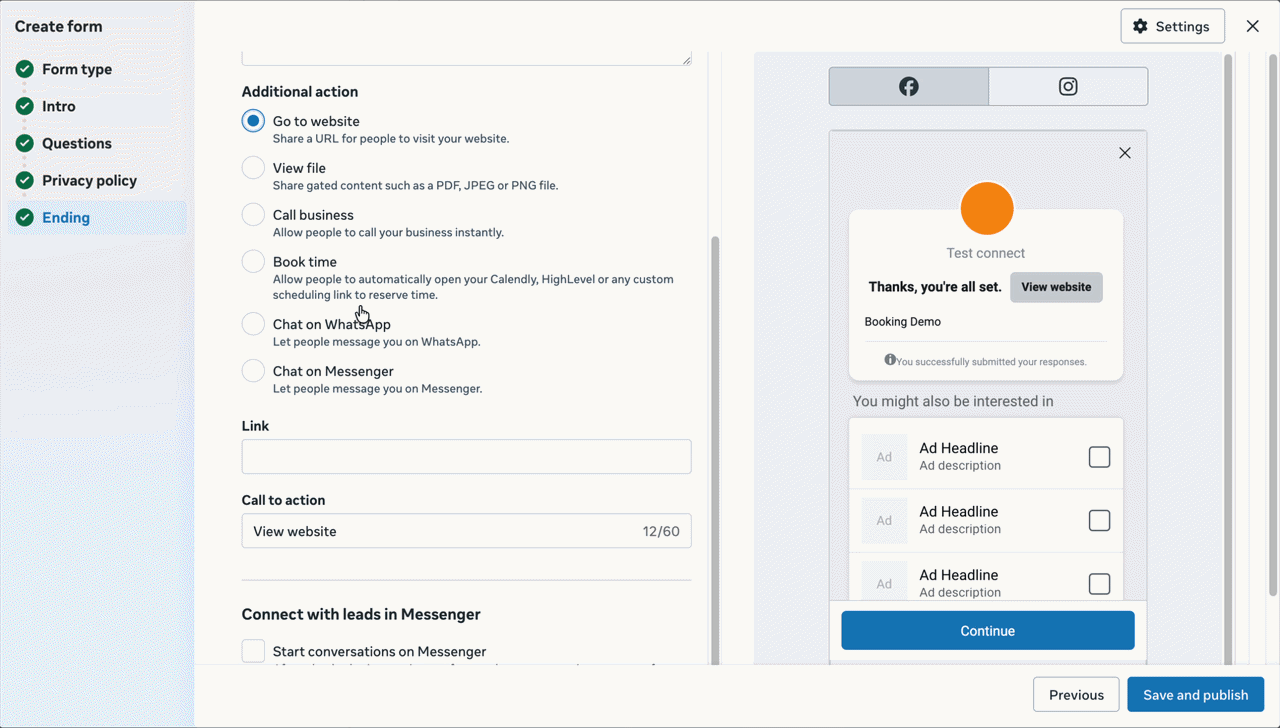This screenshot has height=728, width=1280.
Task: Select Chat on Messenger option
Action: click(253, 371)
